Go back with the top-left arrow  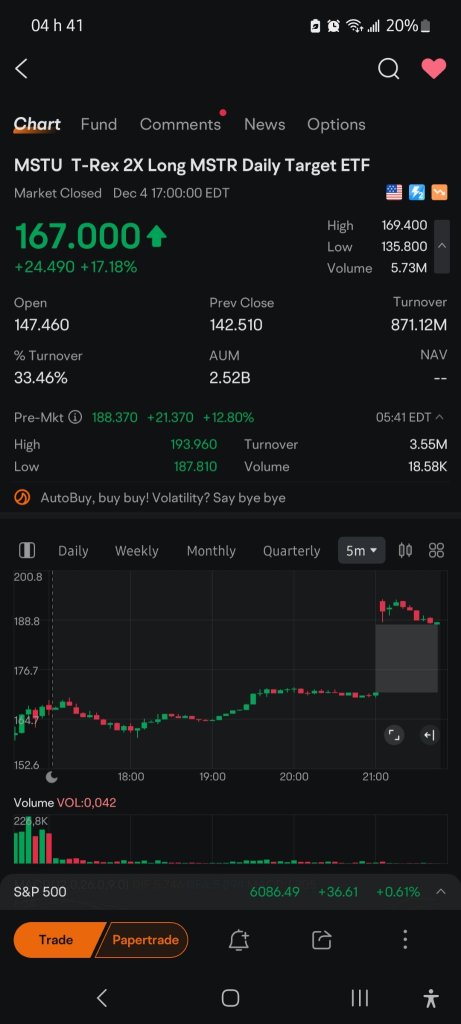(22, 68)
